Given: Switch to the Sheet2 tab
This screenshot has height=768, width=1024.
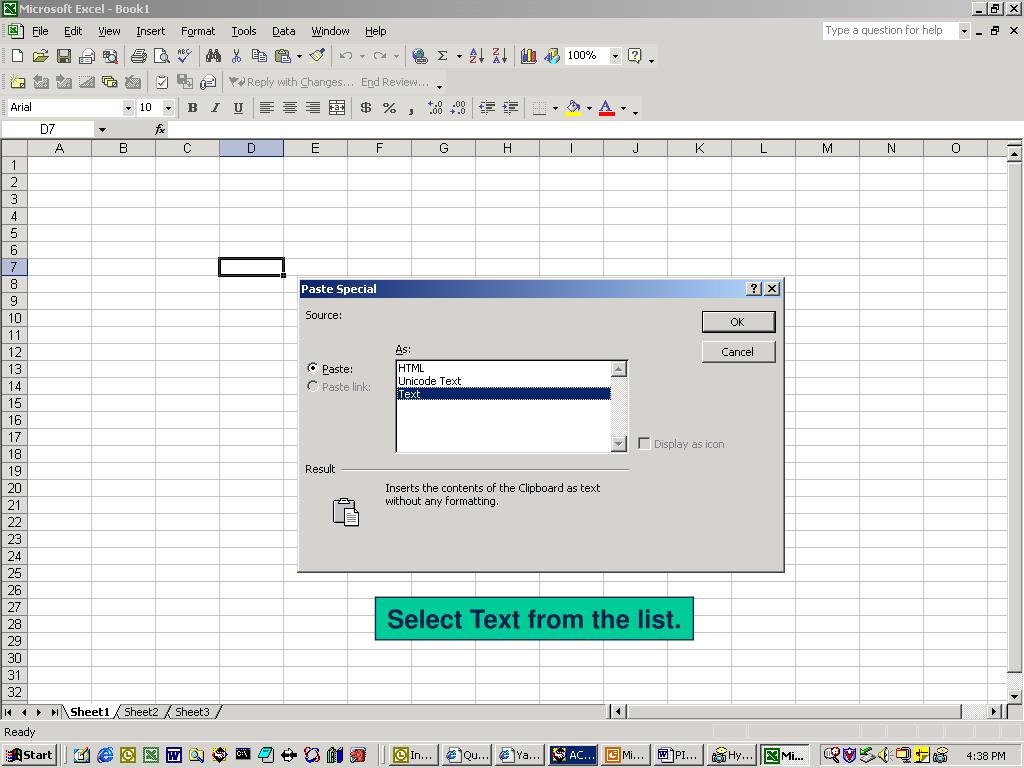Looking at the screenshot, I should pos(141,712).
